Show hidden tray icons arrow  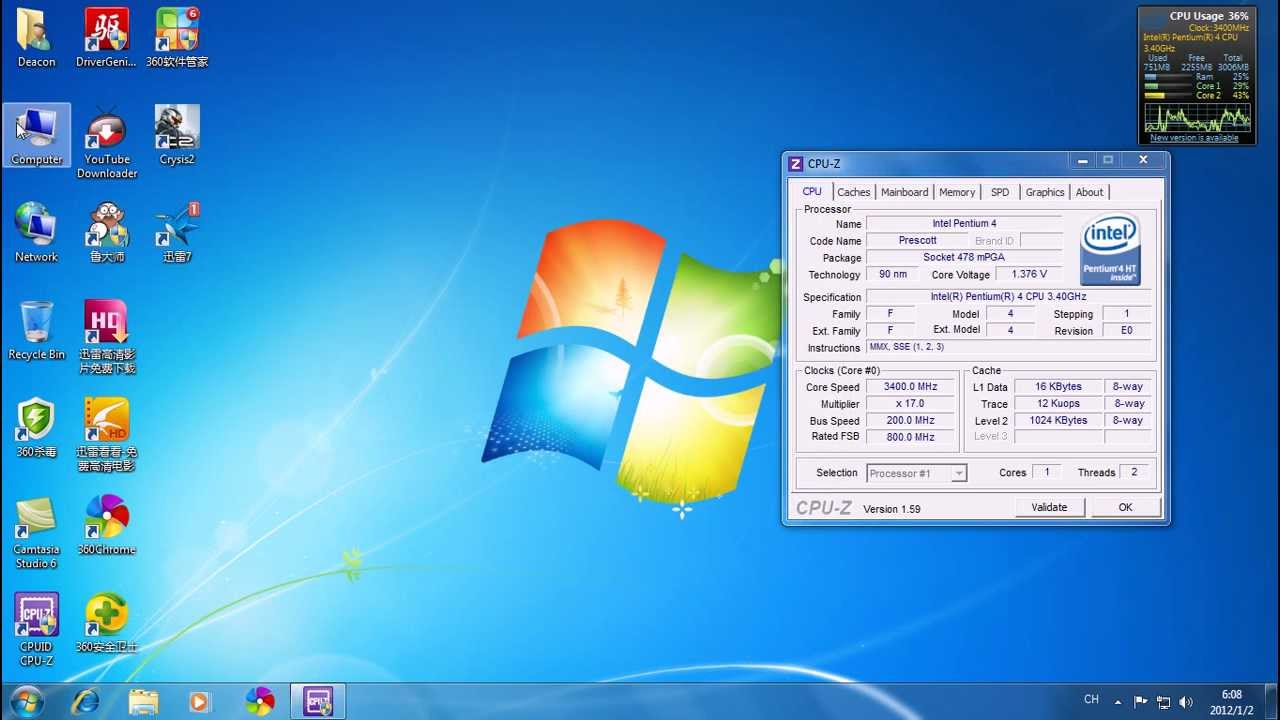point(1118,701)
